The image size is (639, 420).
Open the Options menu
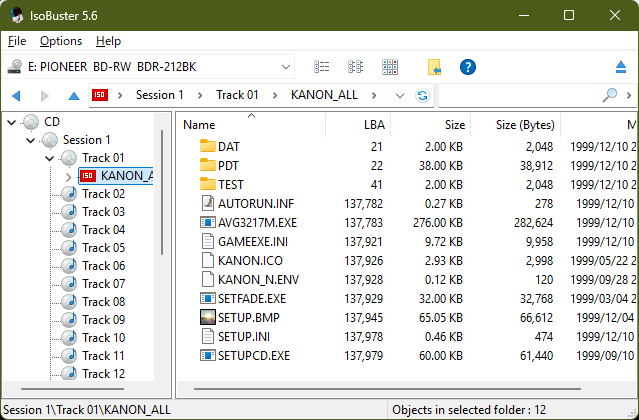pos(61,41)
